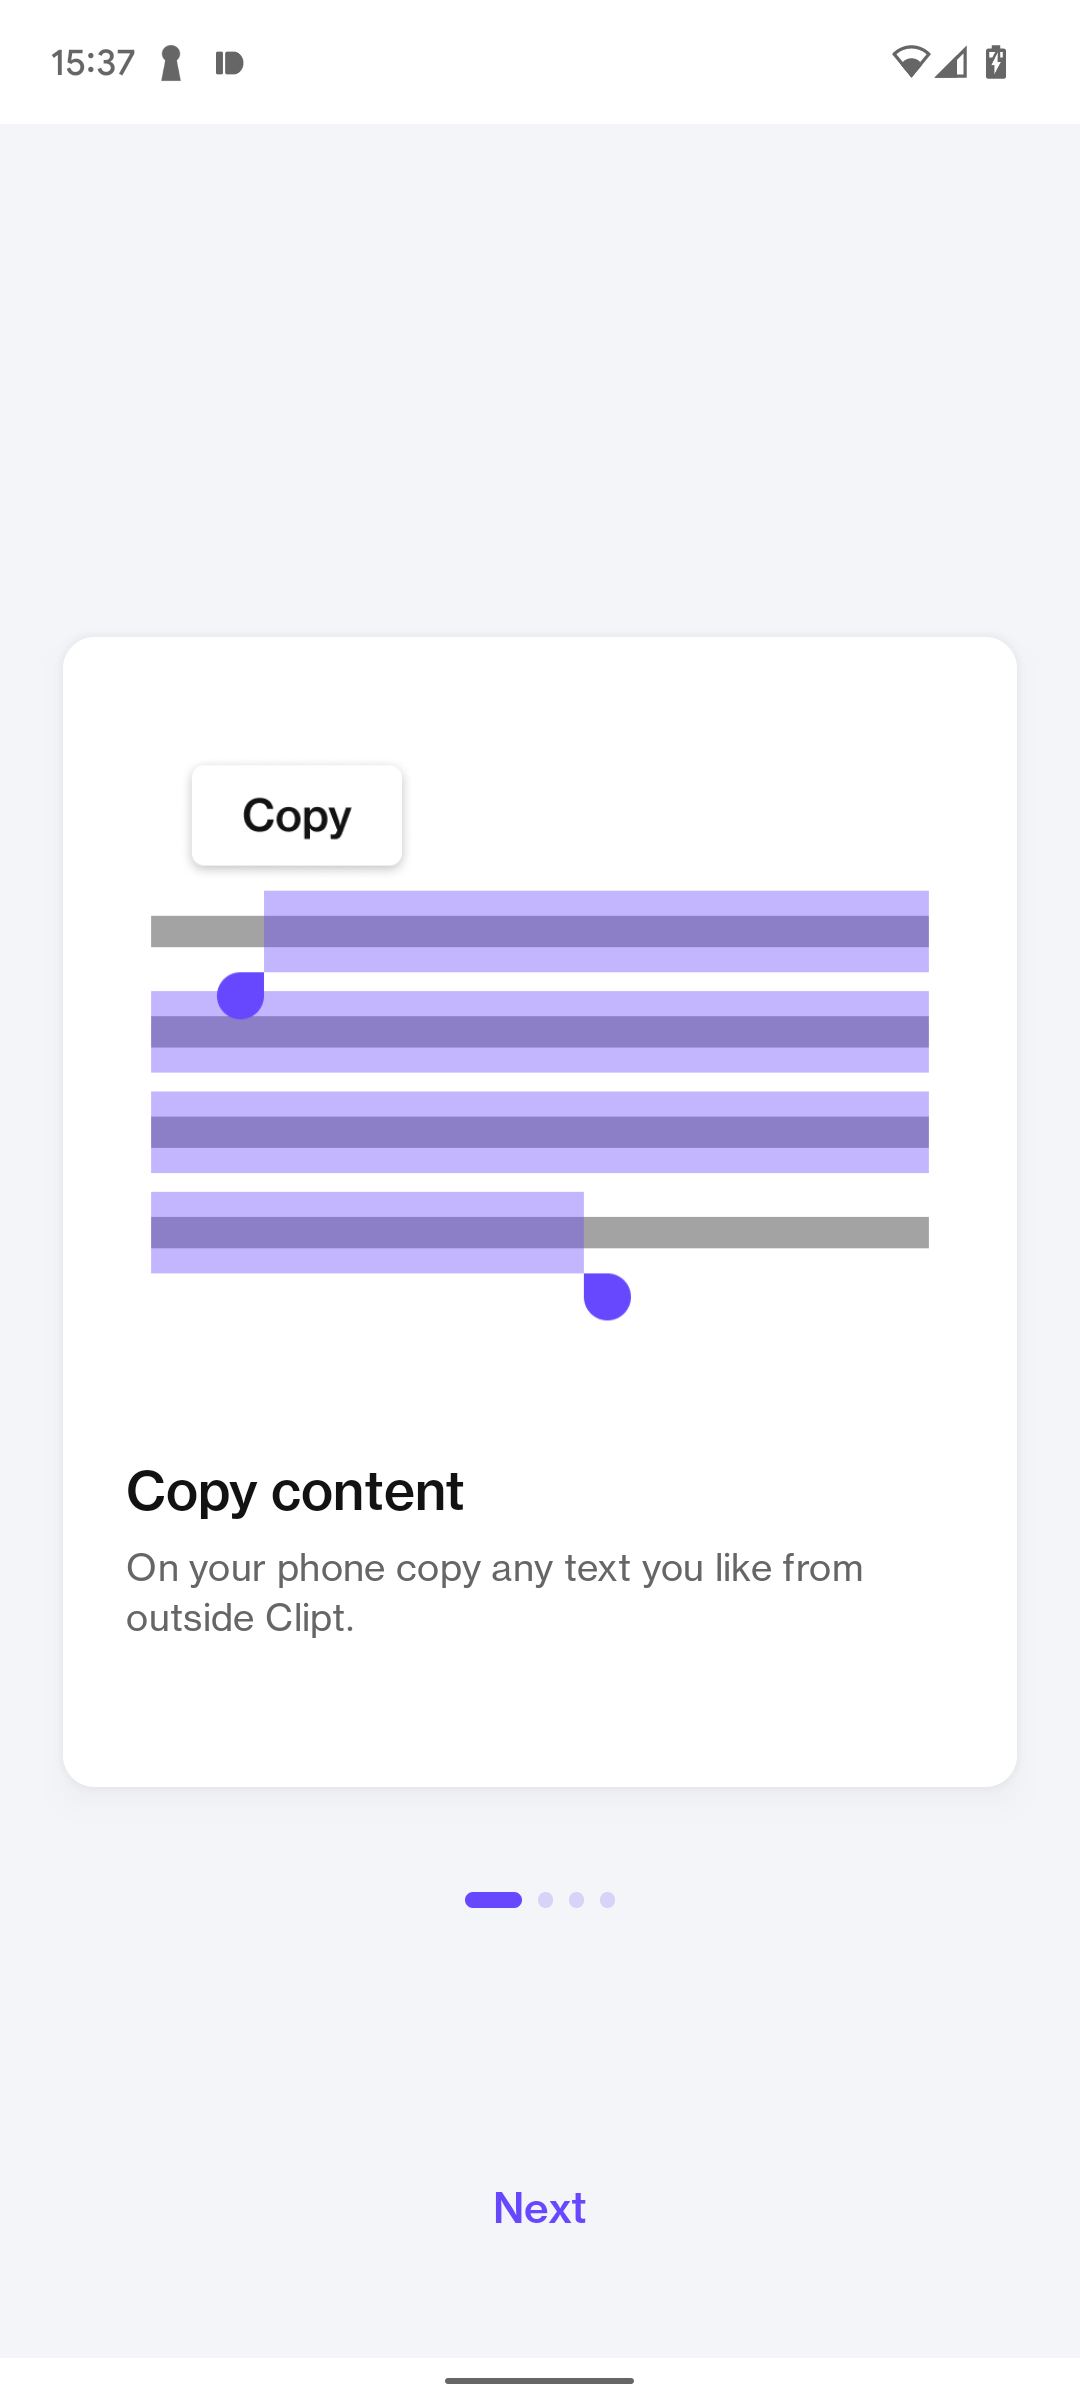Viewport: 1080px width, 2400px height.
Task: Jump to the second onboarding page dot
Action: [x=545, y=1899]
